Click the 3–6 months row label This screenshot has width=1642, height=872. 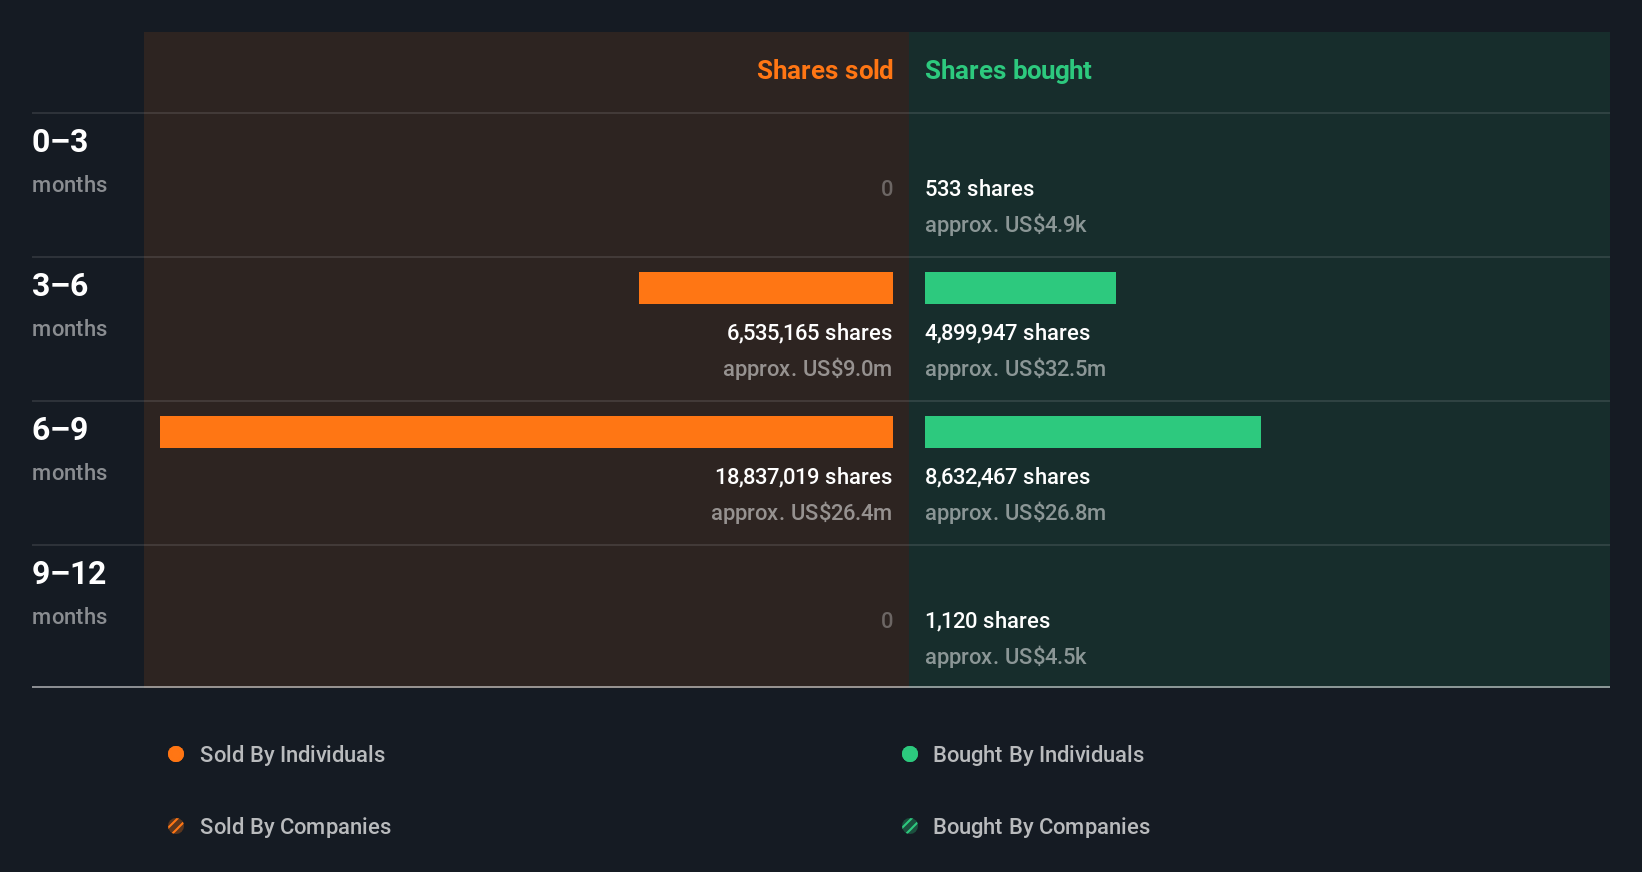pyautogui.click(x=69, y=304)
